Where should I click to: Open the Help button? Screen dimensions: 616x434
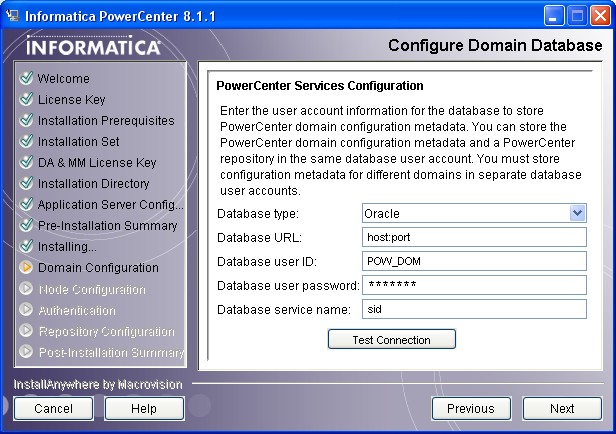pos(144,408)
